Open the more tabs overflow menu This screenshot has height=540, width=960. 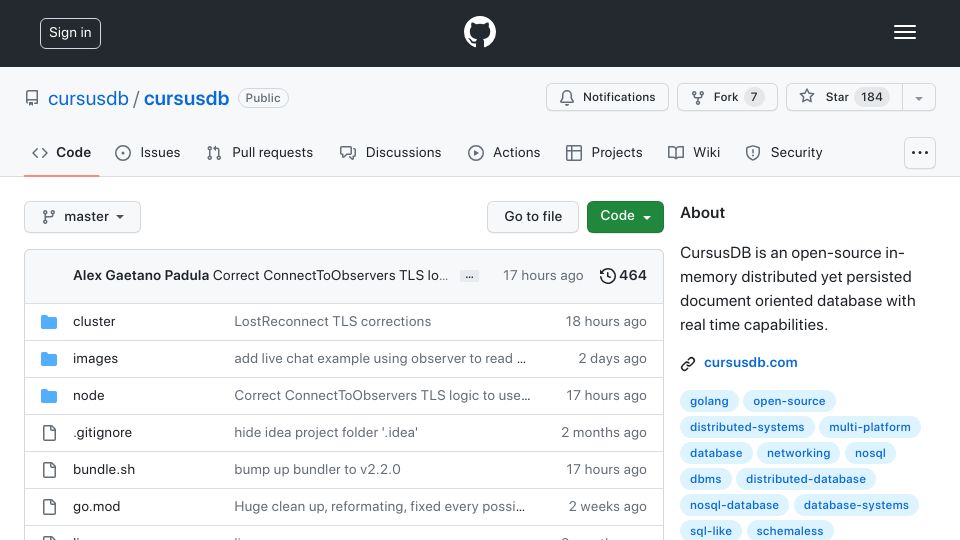(x=920, y=152)
